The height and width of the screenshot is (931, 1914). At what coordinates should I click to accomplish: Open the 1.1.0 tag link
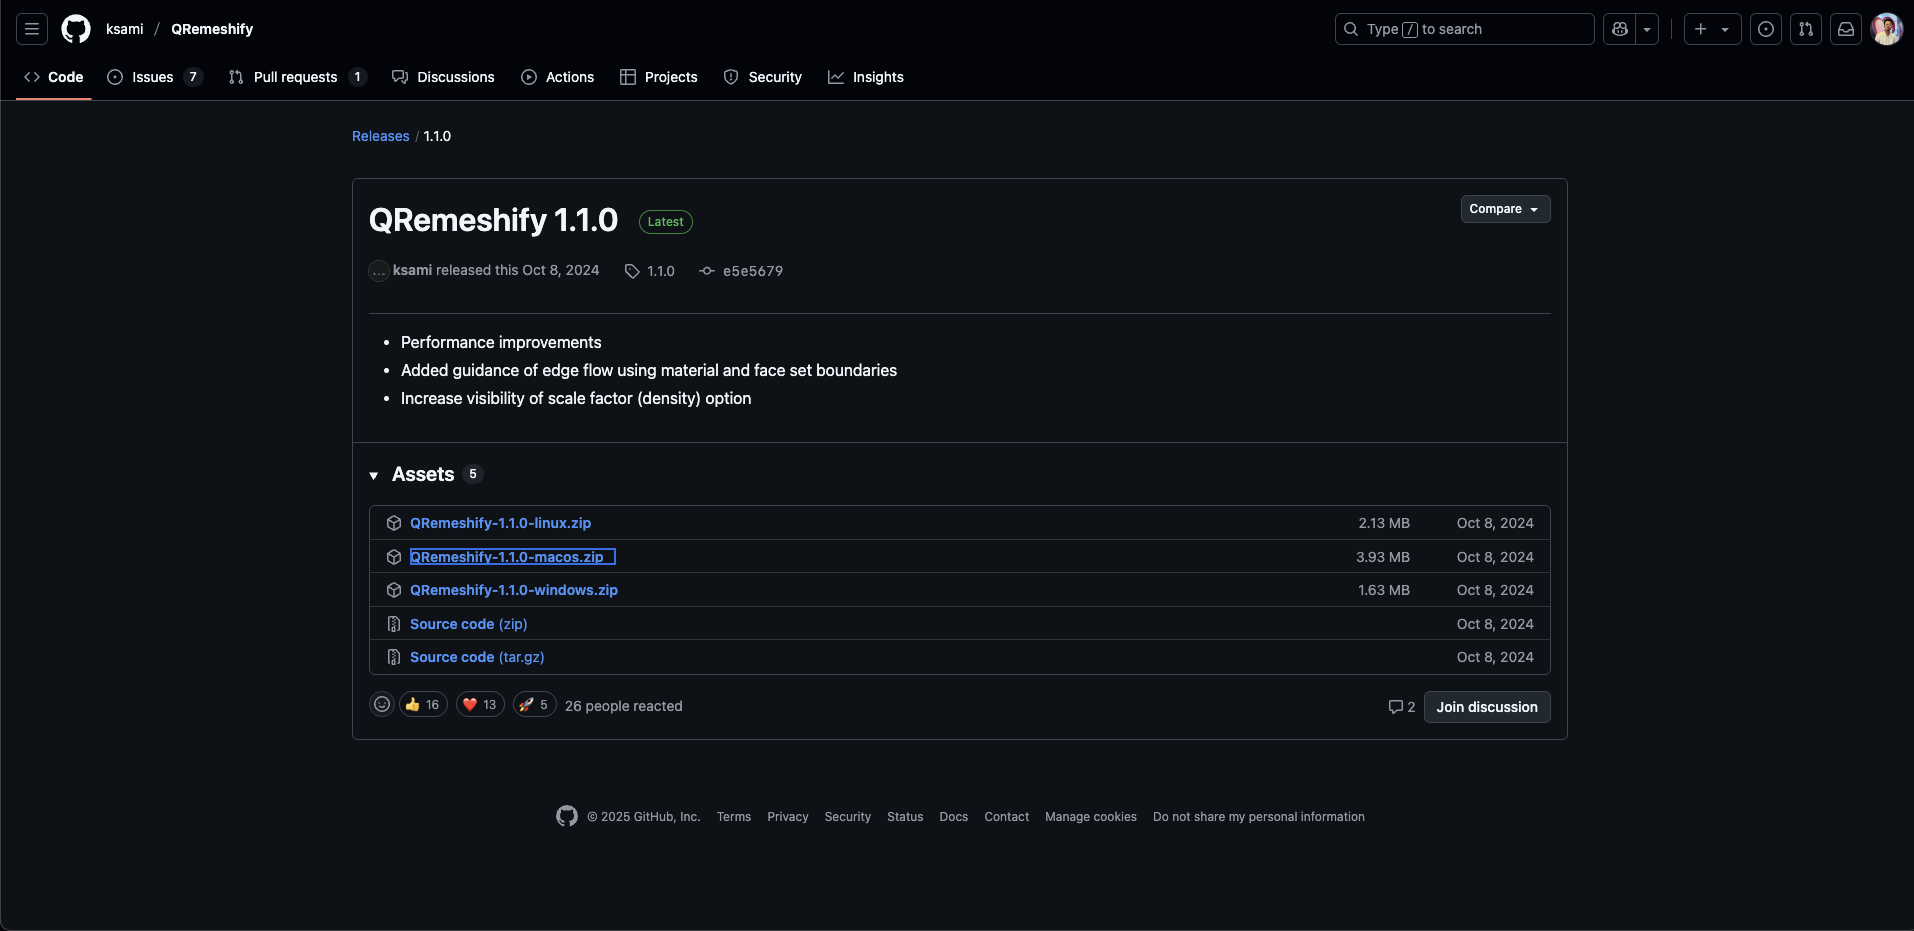point(650,271)
